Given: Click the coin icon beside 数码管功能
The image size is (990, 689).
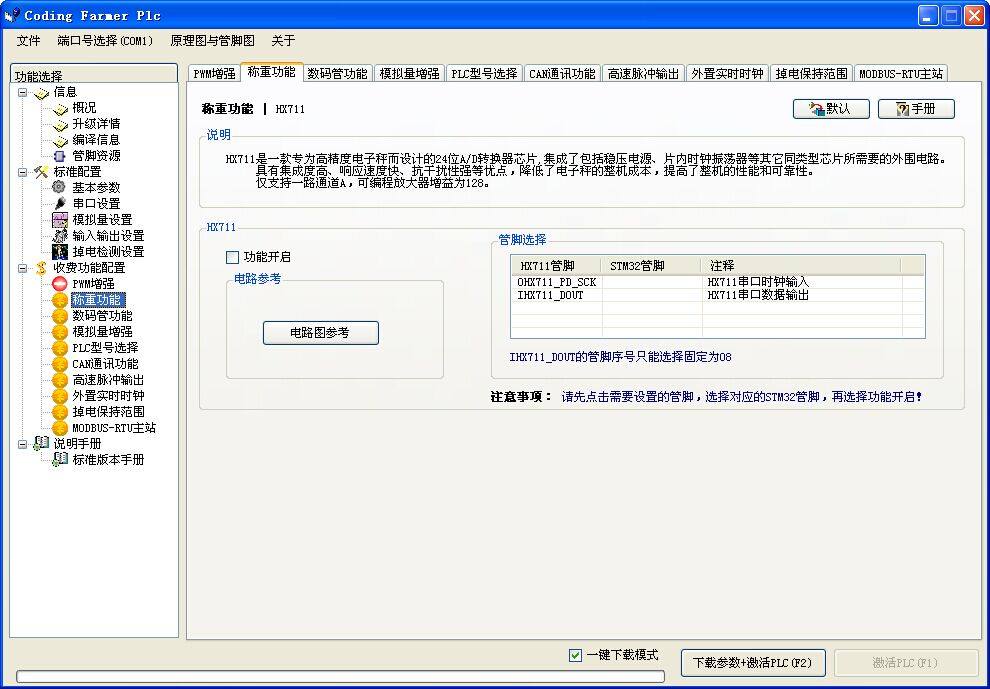Looking at the screenshot, I should pyautogui.click(x=60, y=316).
